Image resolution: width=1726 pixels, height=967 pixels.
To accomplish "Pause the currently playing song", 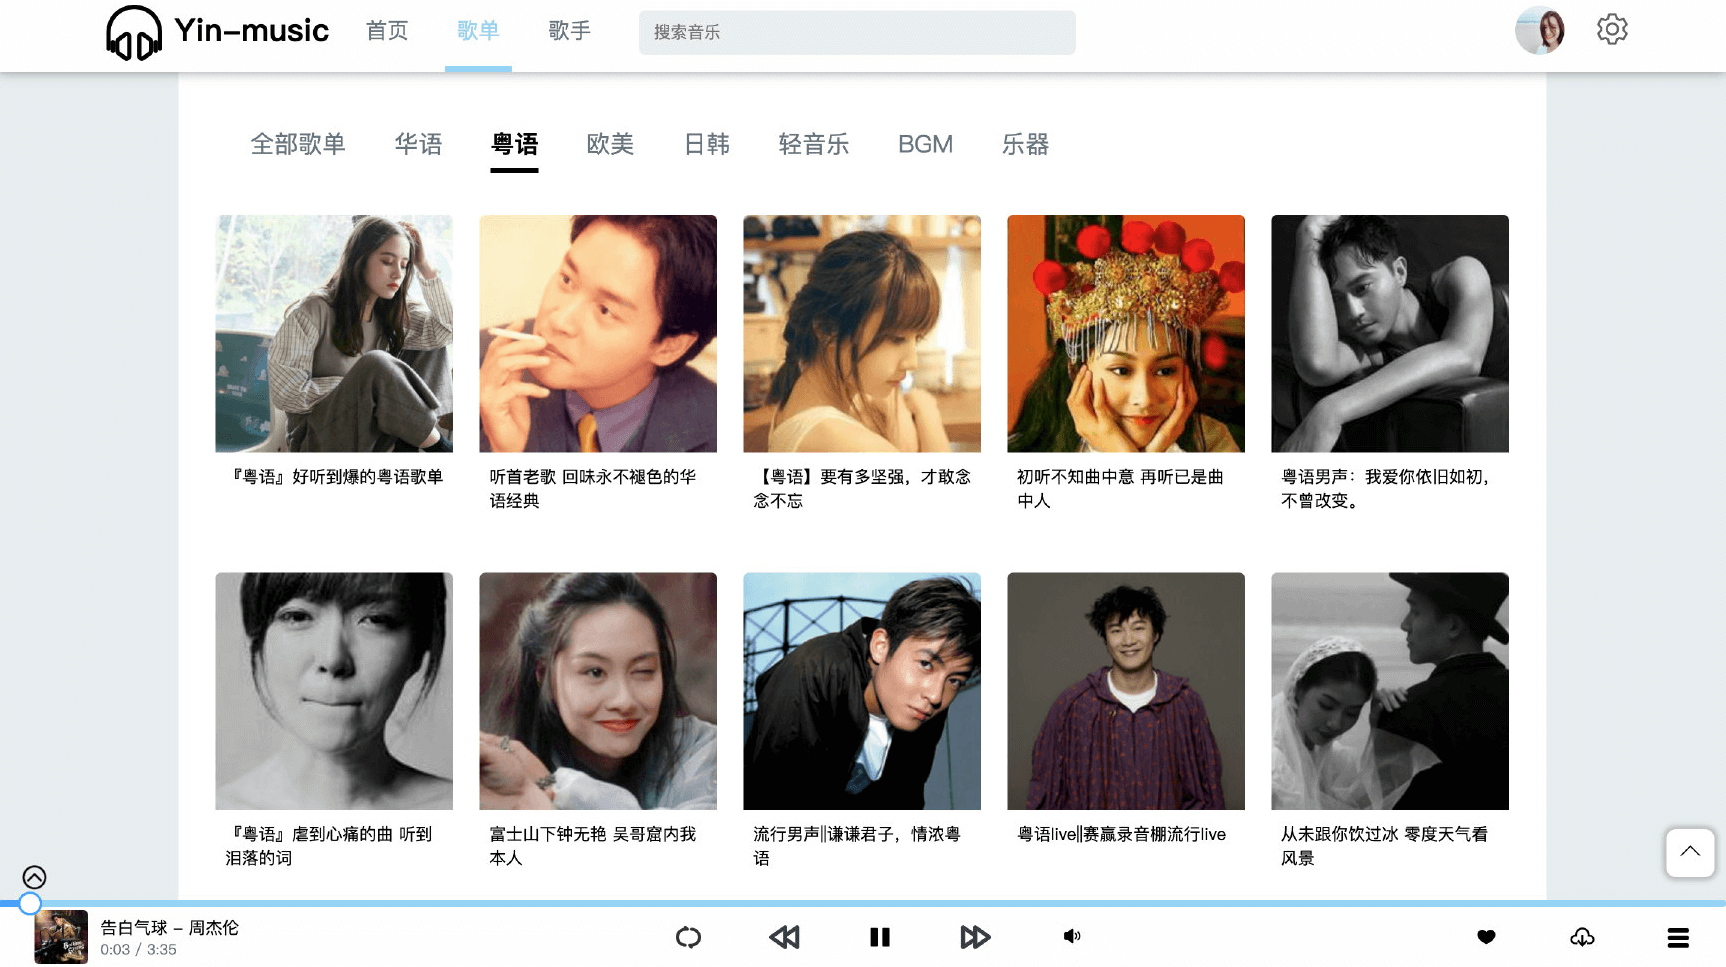I will click(x=880, y=937).
